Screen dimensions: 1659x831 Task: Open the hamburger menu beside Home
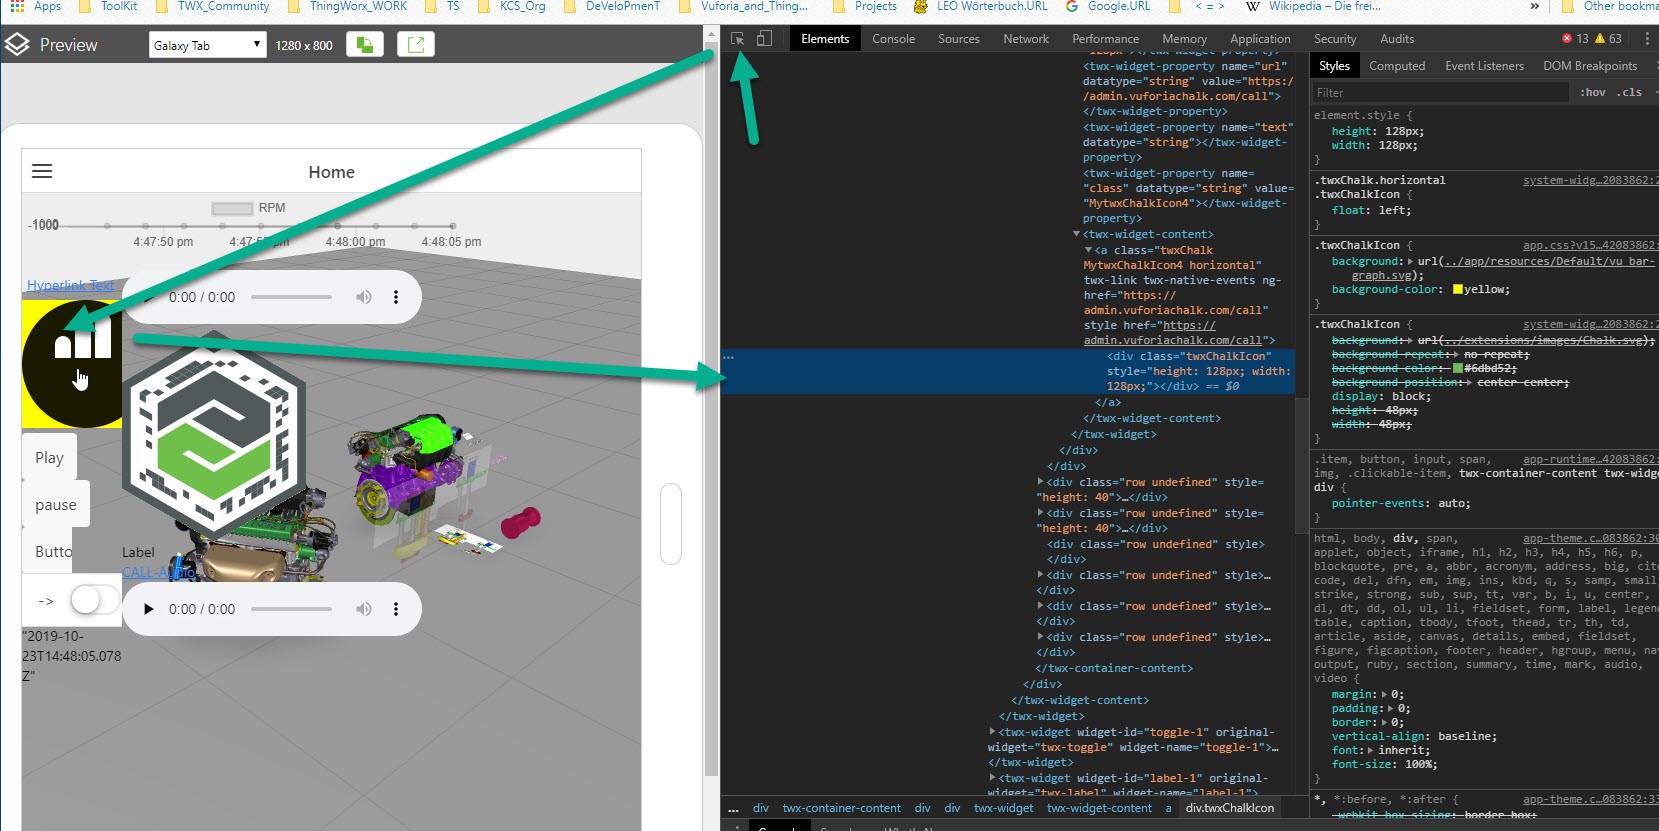coord(42,171)
